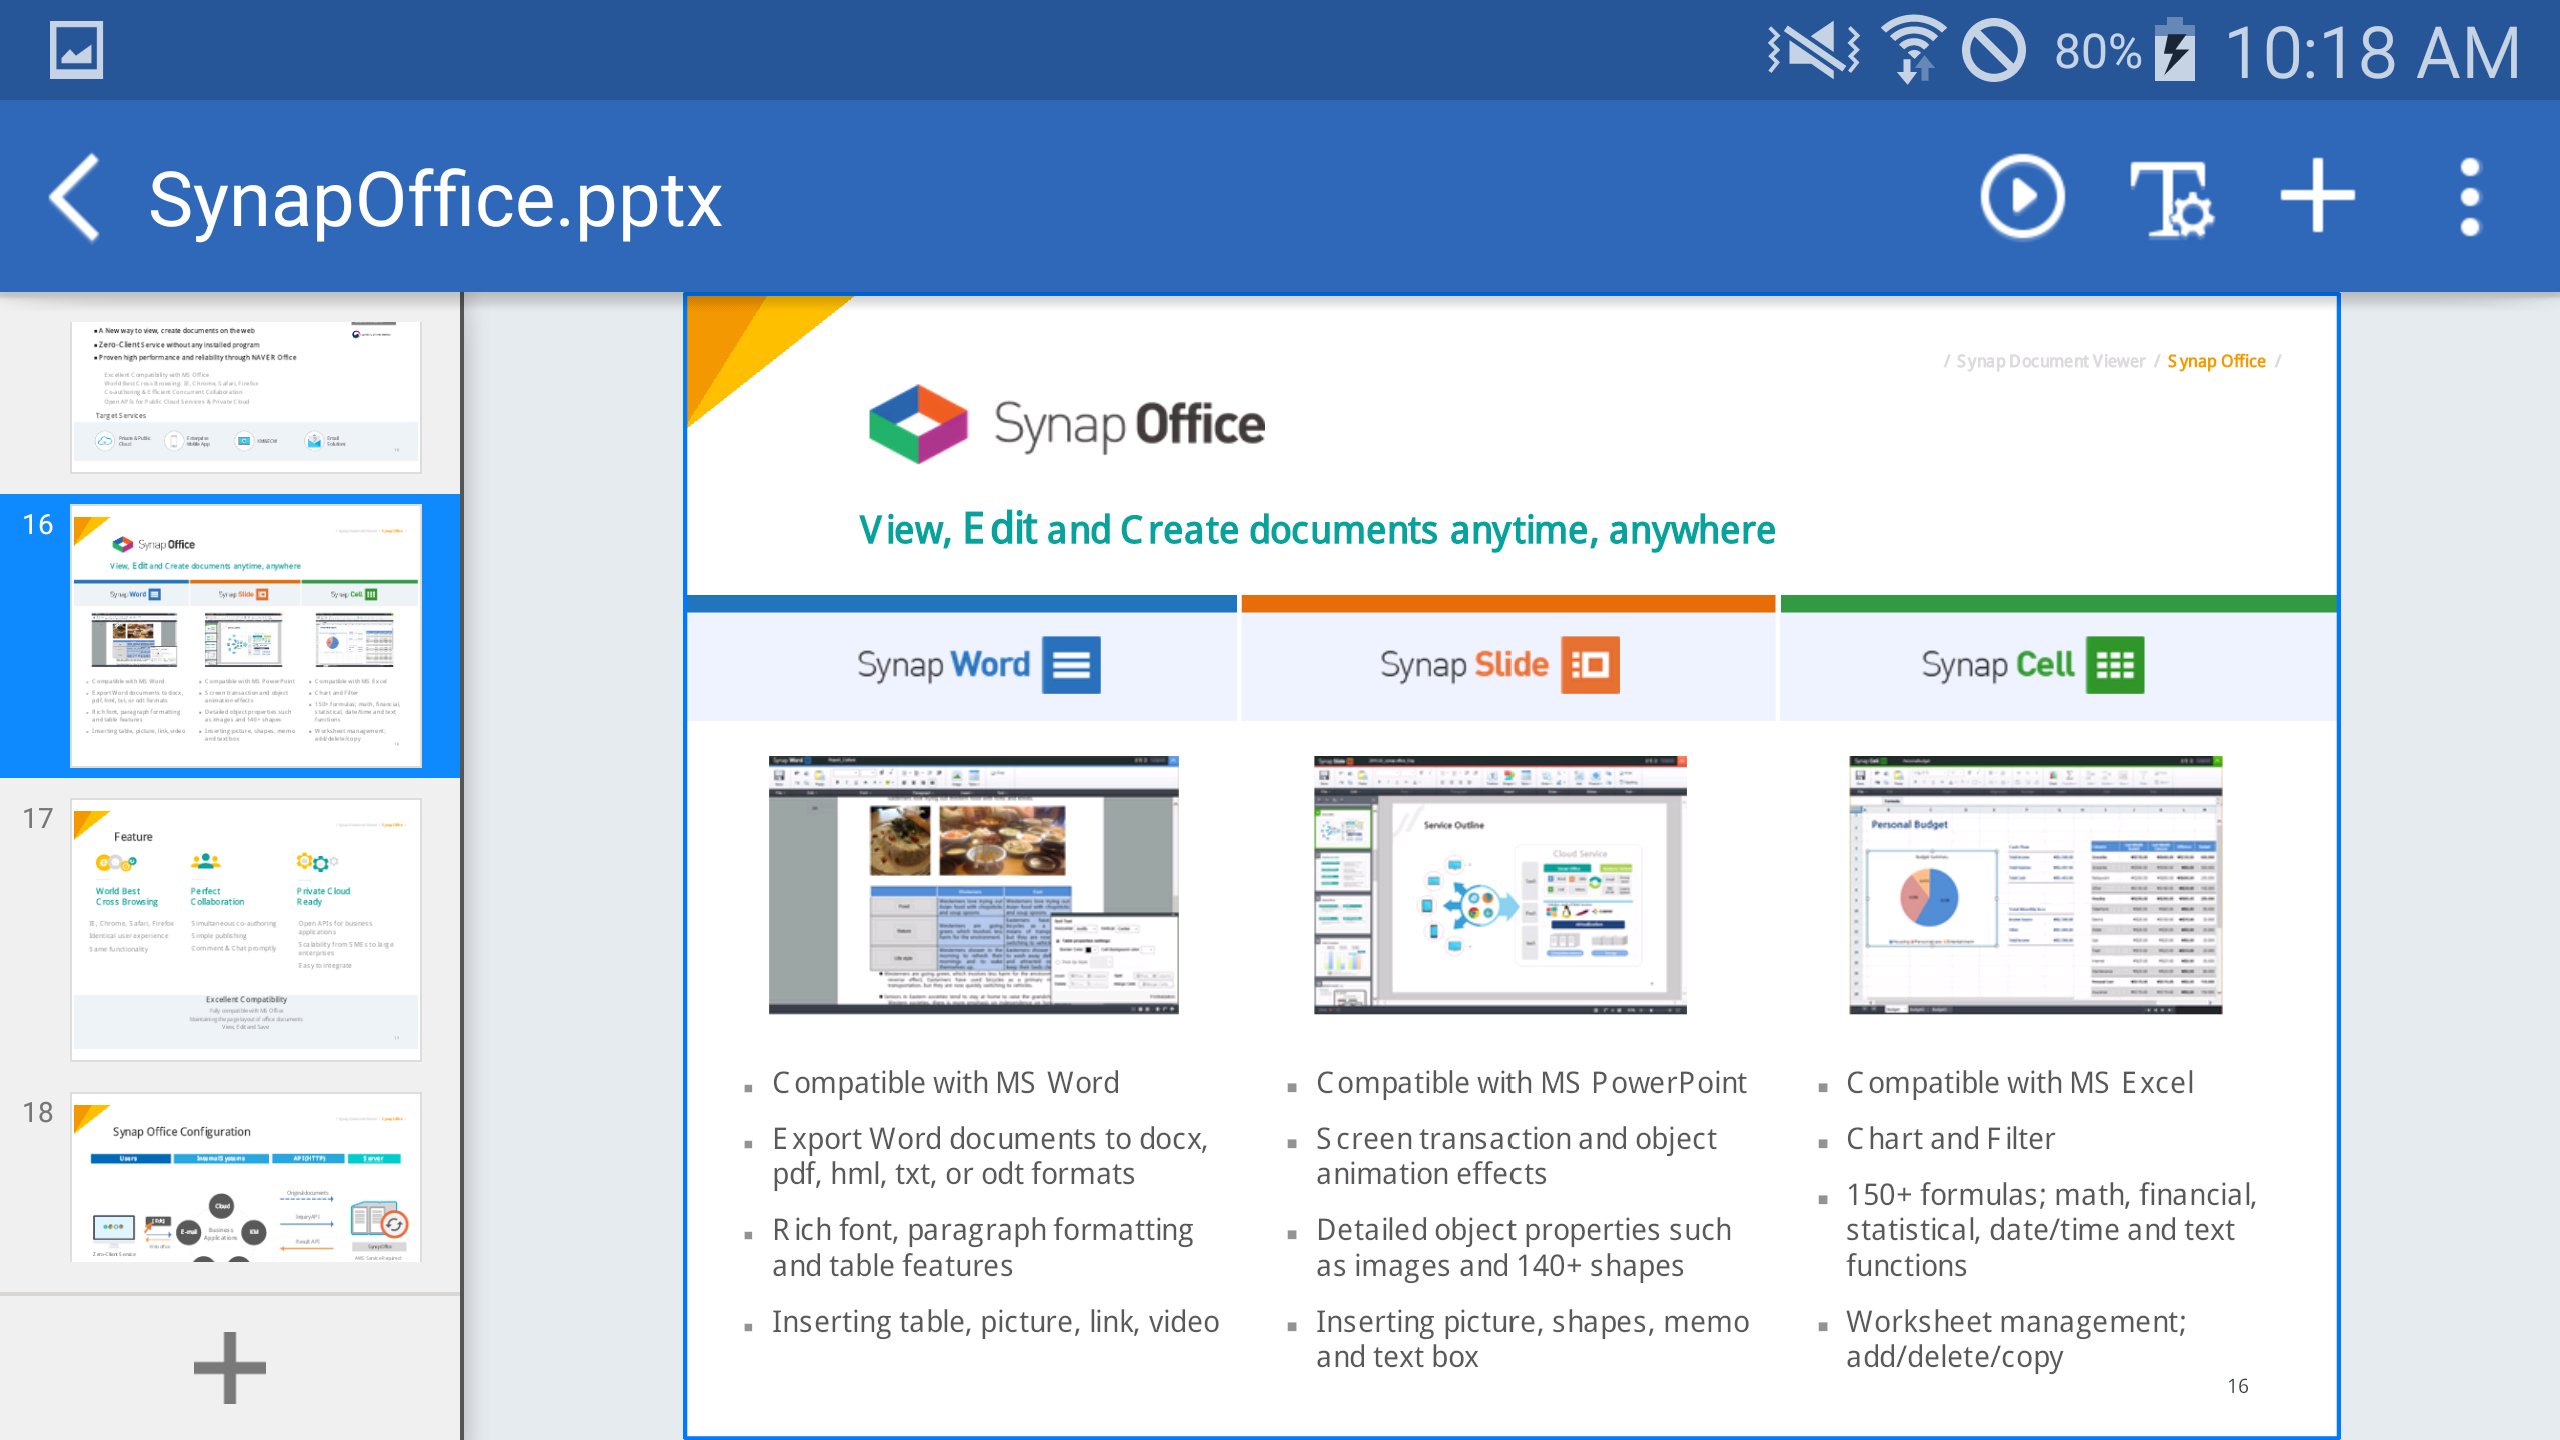Tap the plus icon in top toolbar

[x=2317, y=198]
